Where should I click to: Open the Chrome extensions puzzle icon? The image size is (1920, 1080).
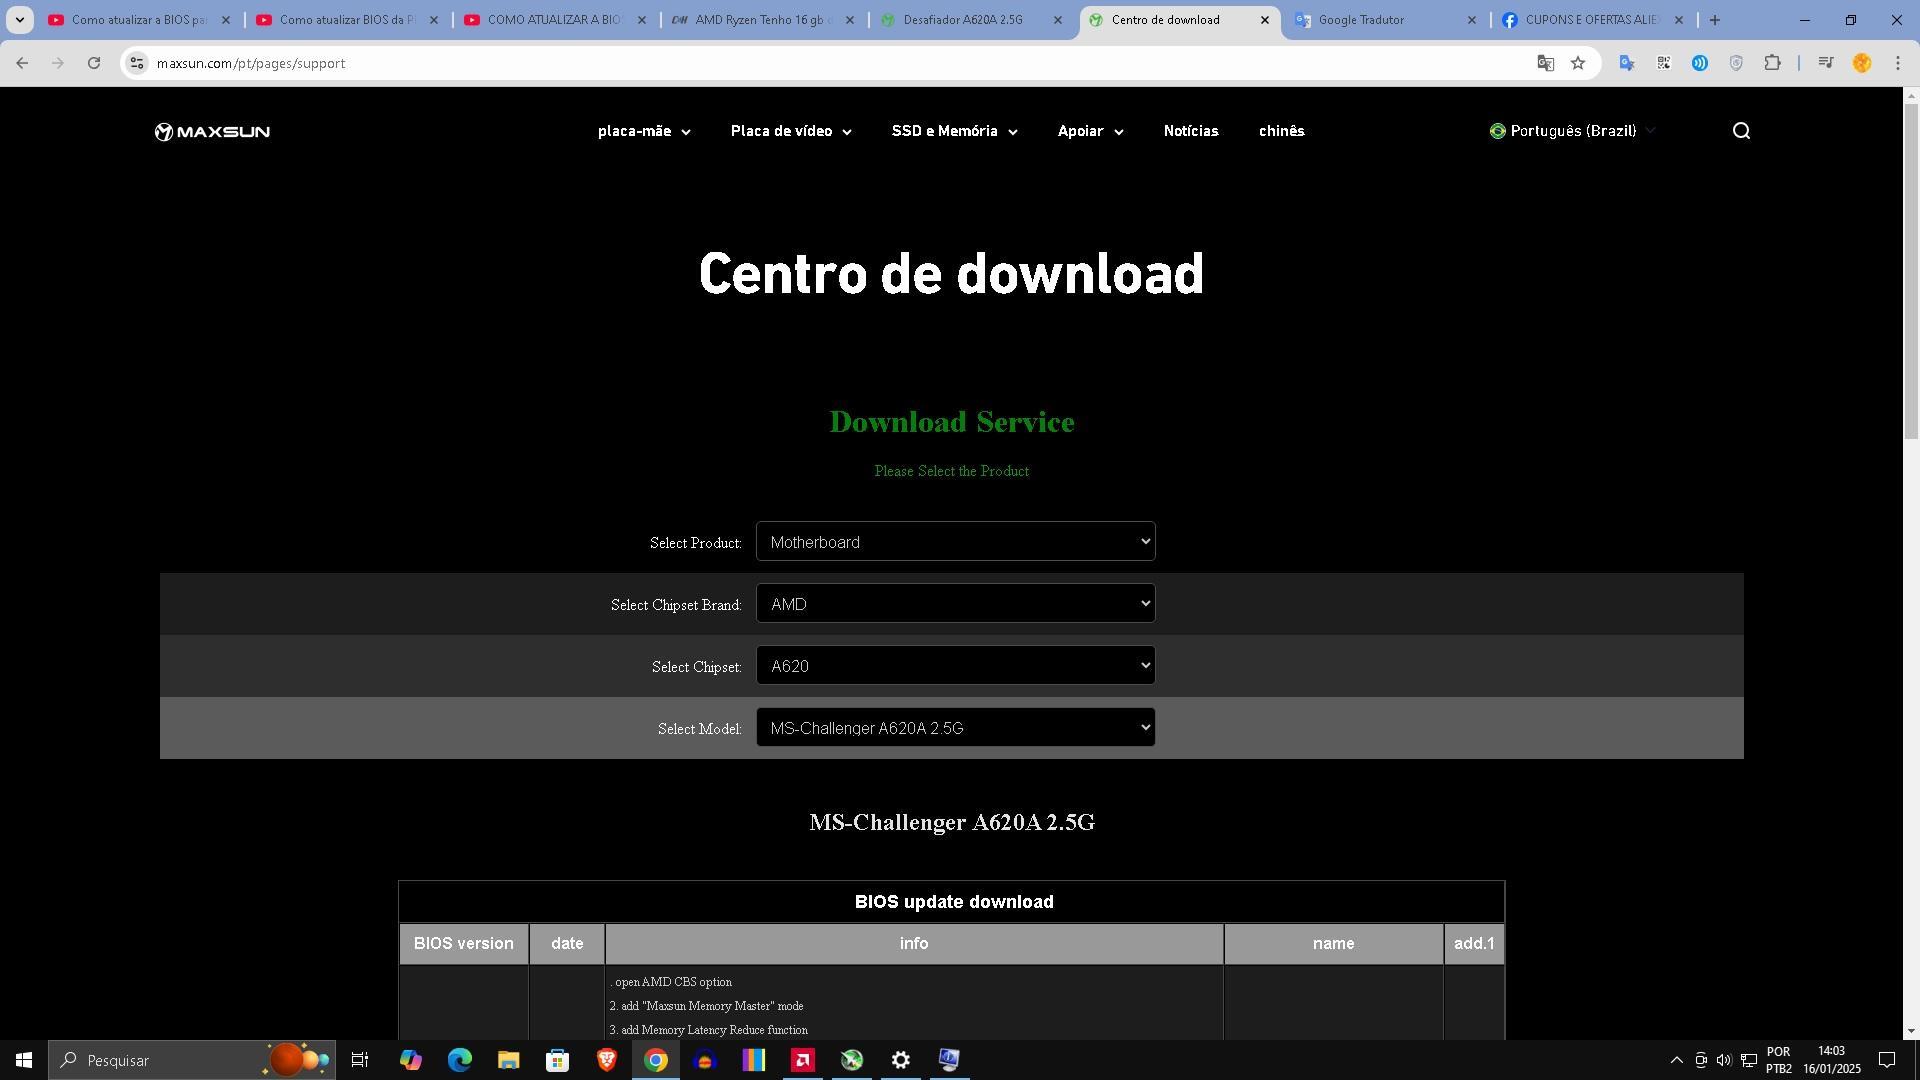point(1772,63)
